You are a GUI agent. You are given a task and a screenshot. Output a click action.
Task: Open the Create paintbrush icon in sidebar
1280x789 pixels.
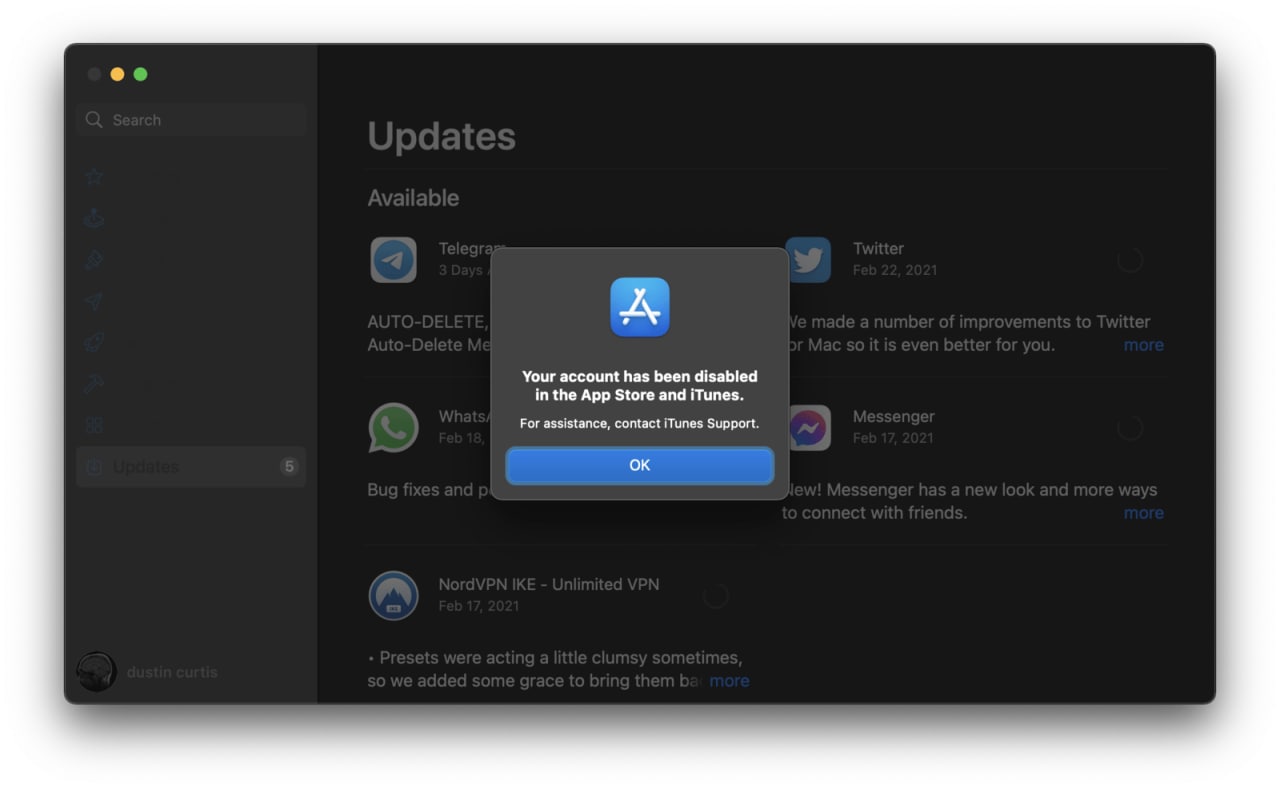click(94, 260)
